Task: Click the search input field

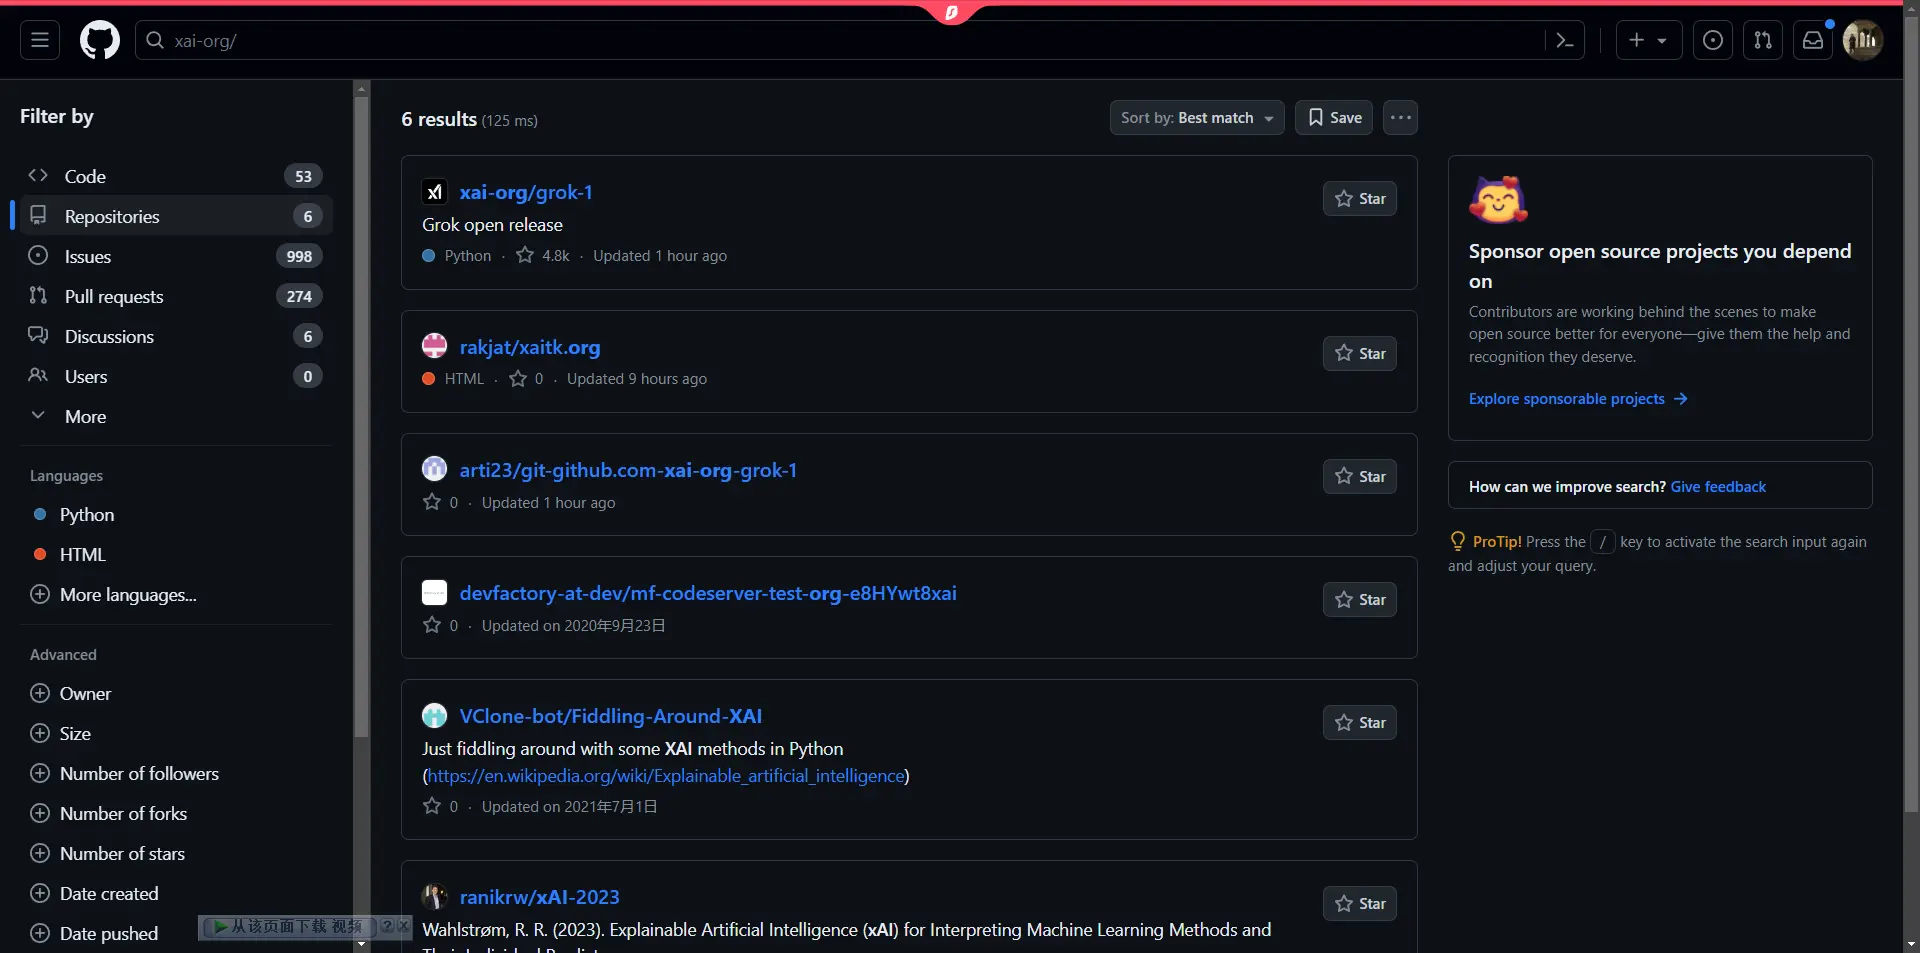Action: coord(860,40)
